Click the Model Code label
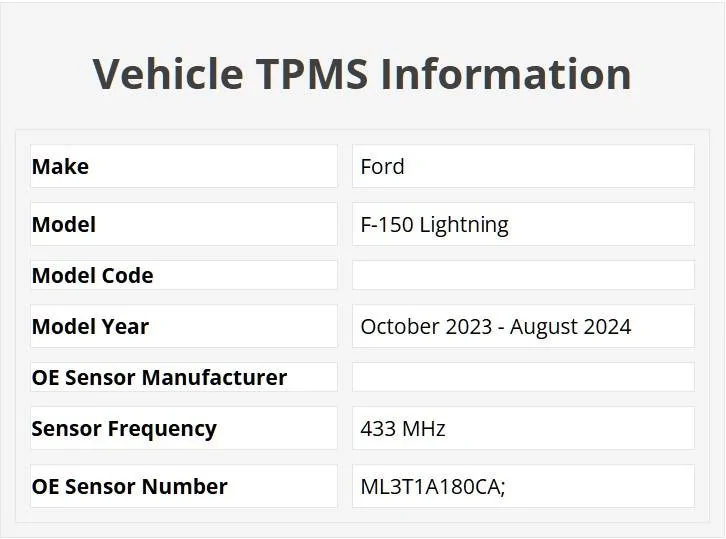This screenshot has height=539, width=726. [x=92, y=275]
